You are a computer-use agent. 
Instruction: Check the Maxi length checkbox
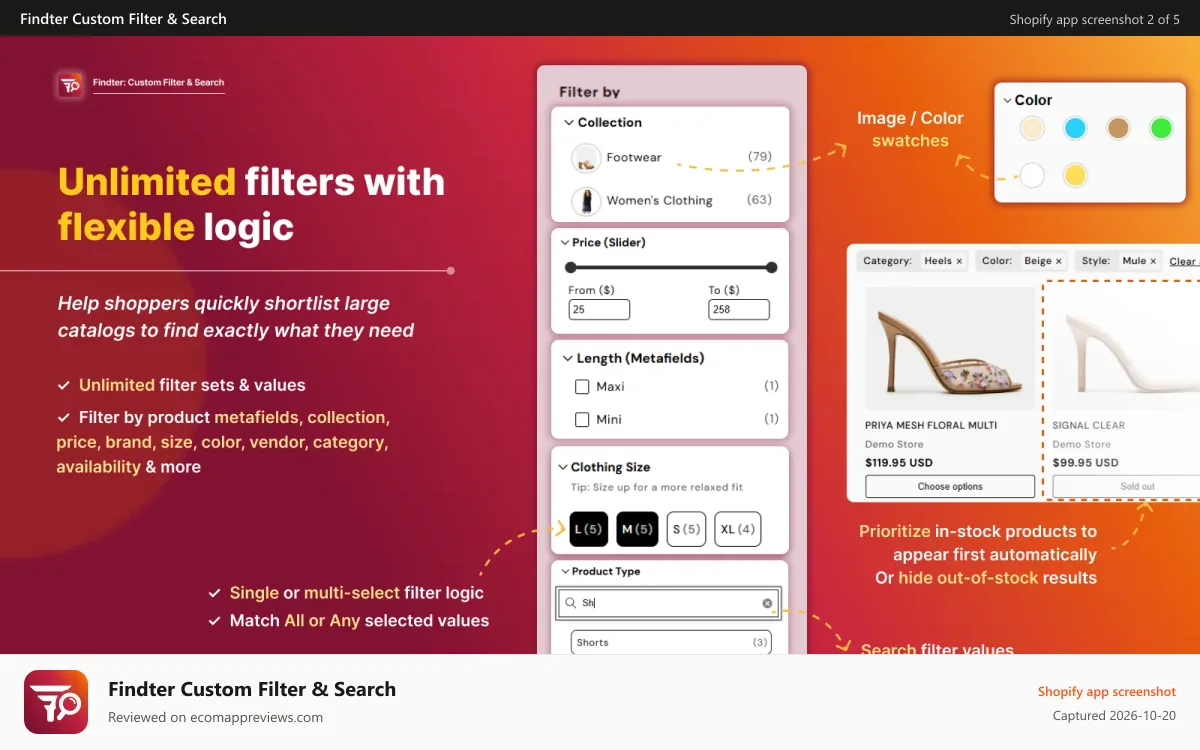tap(582, 387)
